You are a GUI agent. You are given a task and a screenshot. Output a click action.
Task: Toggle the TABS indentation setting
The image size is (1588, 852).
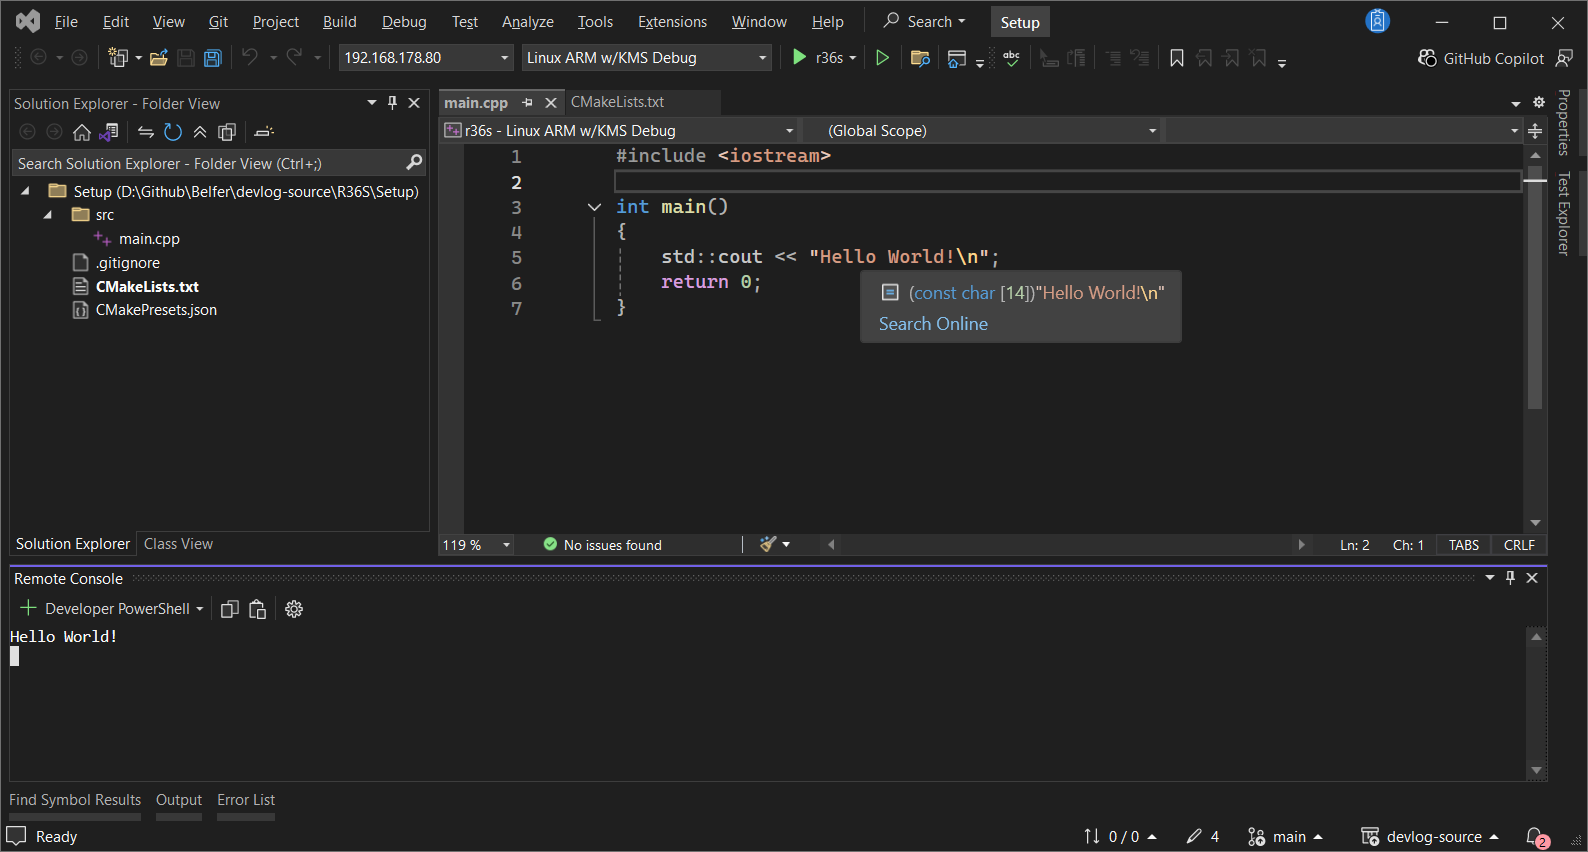1463,545
